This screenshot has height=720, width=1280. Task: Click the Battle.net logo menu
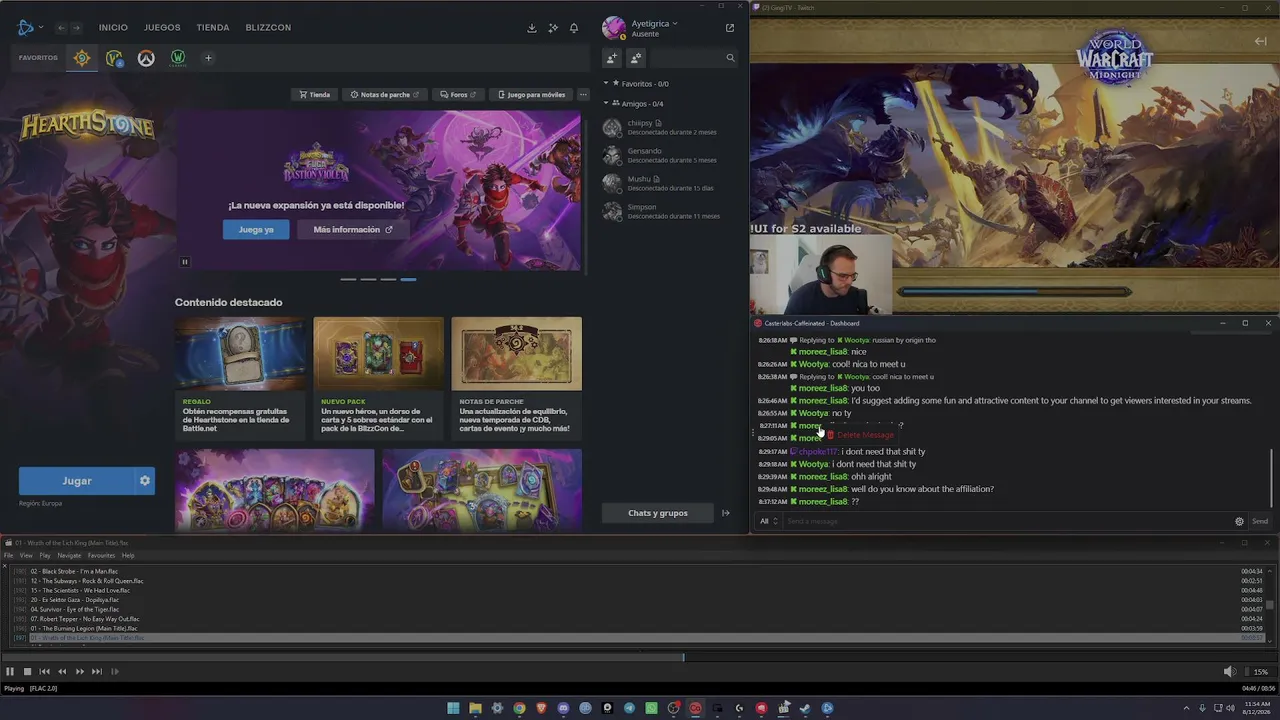[29, 27]
